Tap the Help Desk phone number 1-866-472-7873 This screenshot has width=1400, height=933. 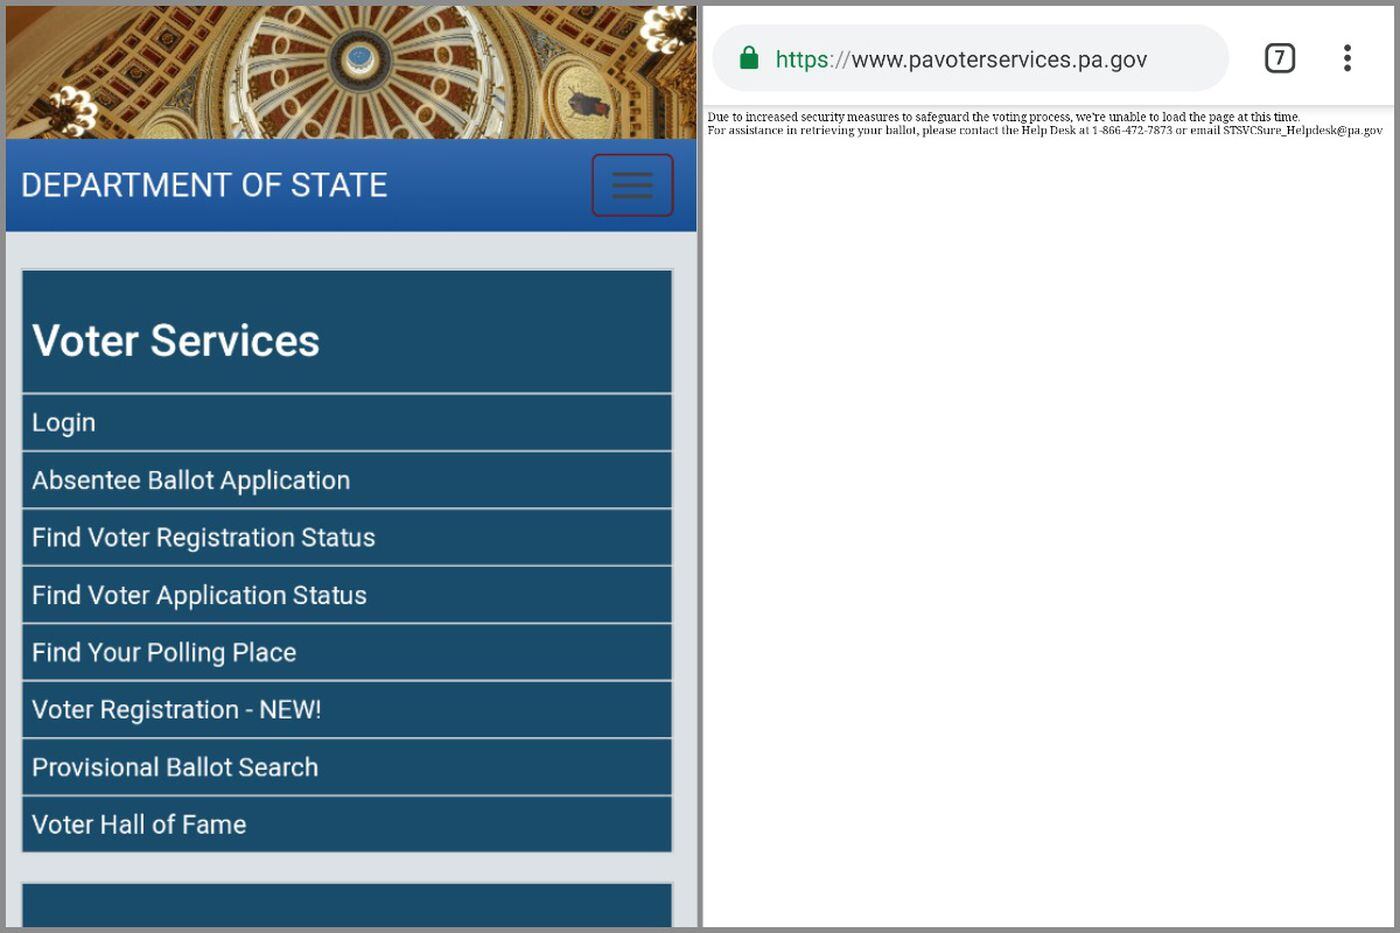[1131, 131]
